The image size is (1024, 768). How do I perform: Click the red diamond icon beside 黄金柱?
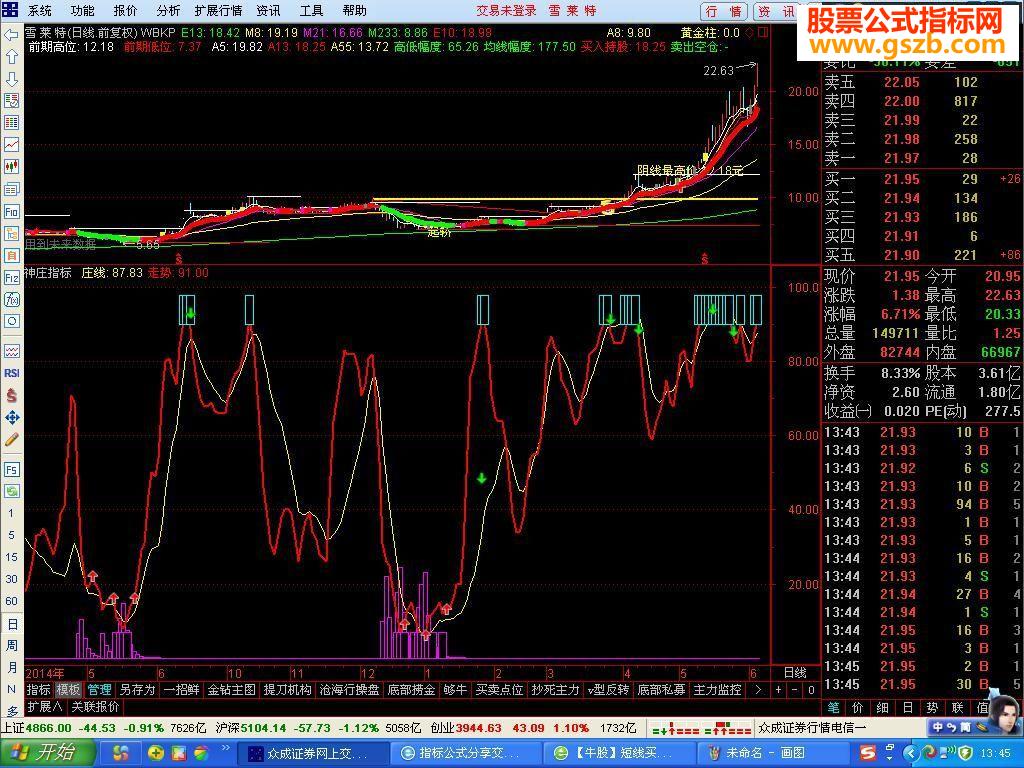click(x=750, y=32)
